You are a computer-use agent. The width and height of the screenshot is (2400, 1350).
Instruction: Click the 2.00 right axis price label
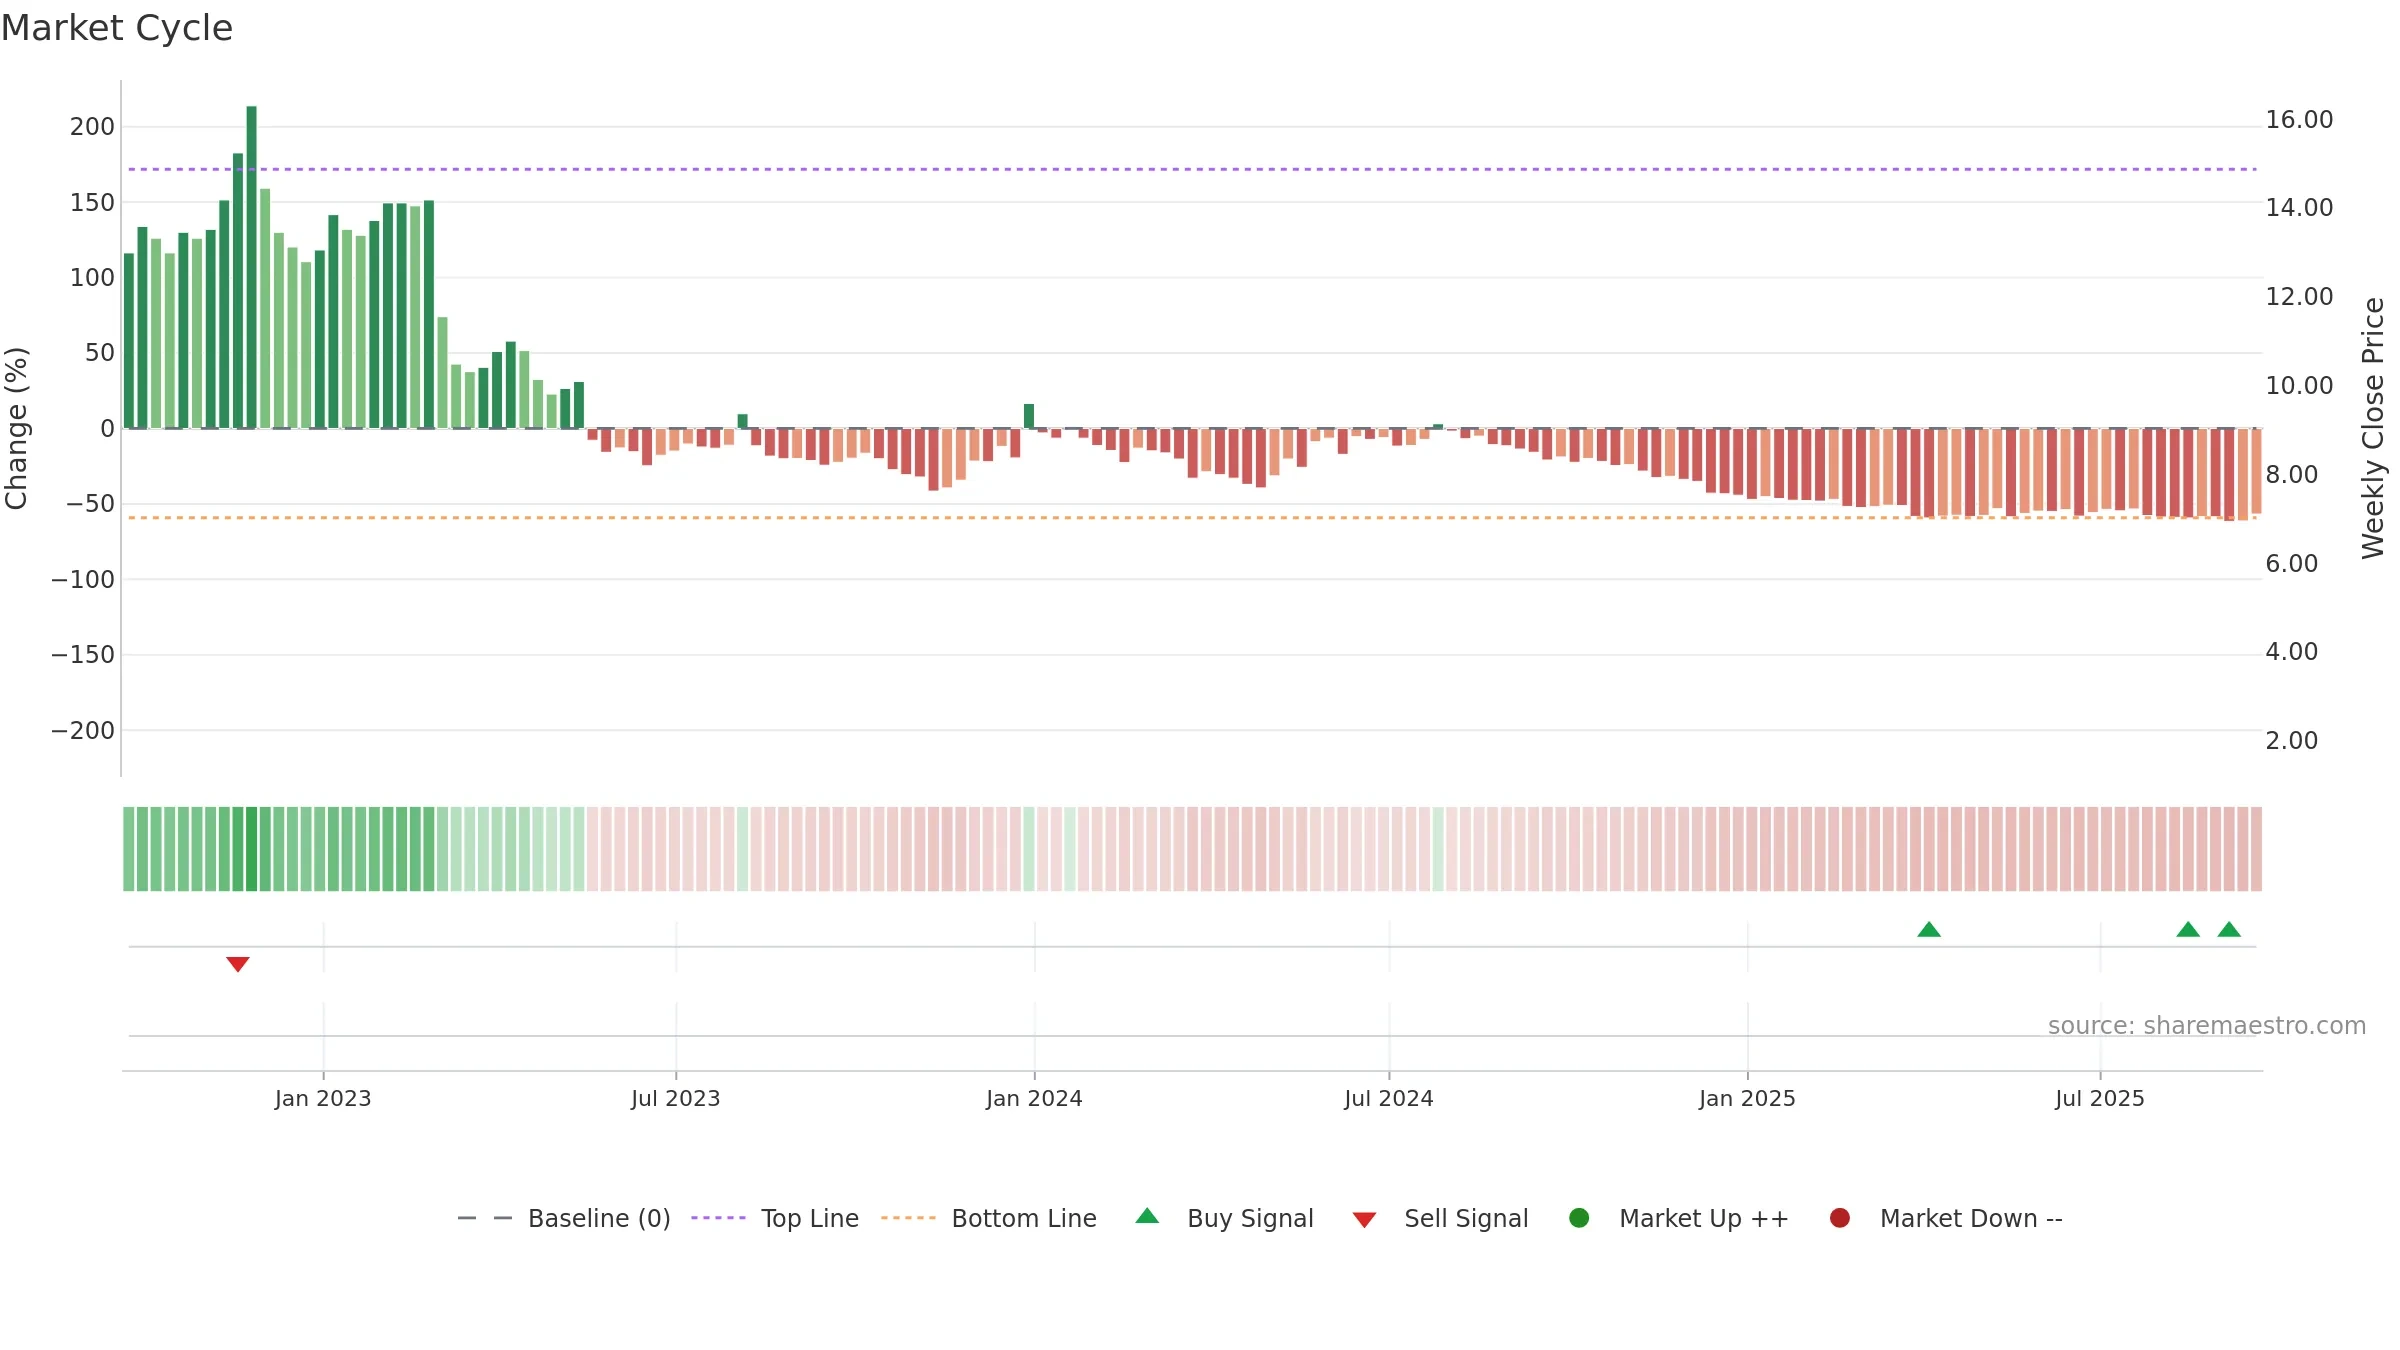[x=2291, y=741]
